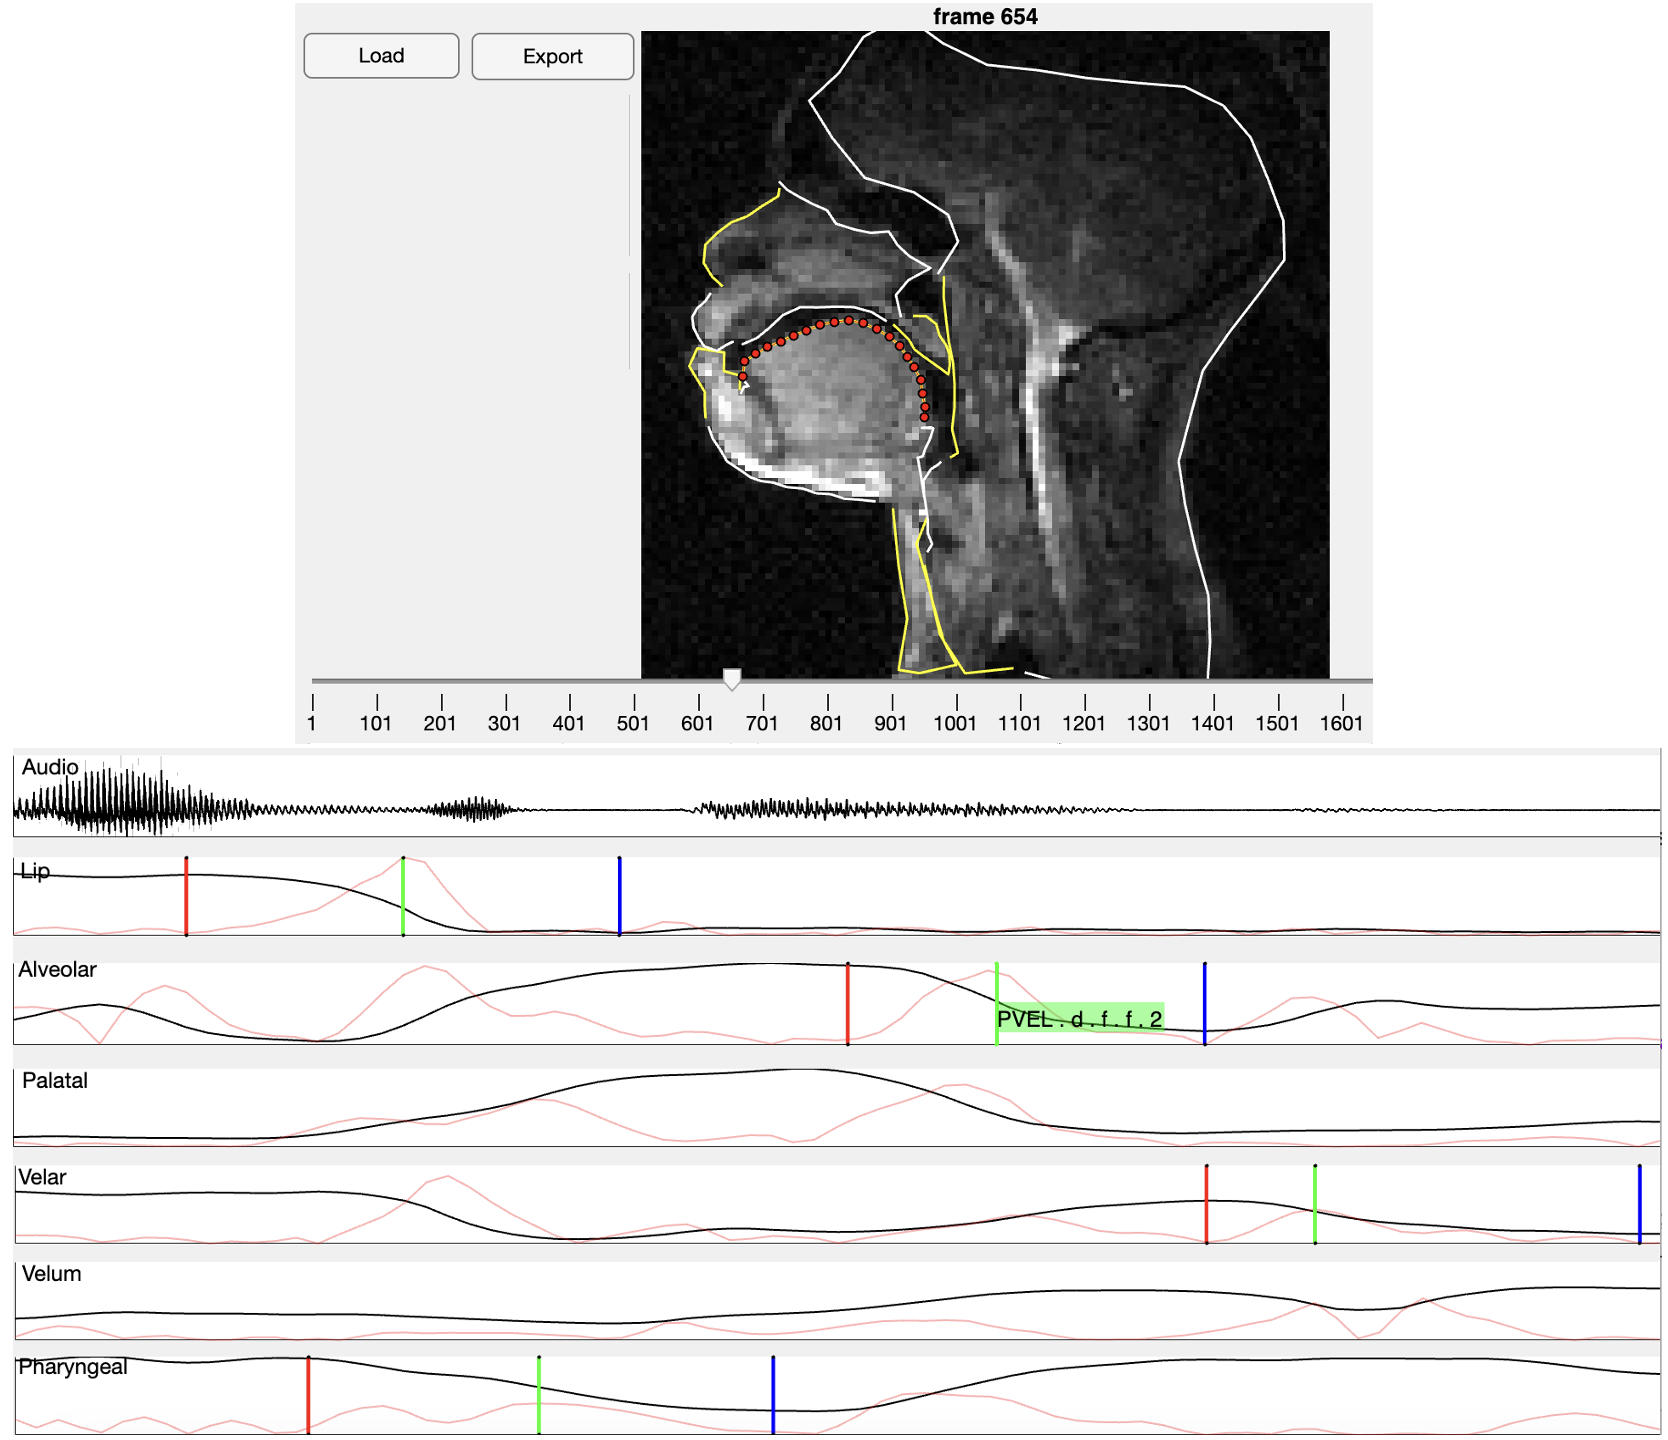Click tick label 201 on frame axis
Viewport: 1668px width, 1440px height.
click(x=440, y=723)
